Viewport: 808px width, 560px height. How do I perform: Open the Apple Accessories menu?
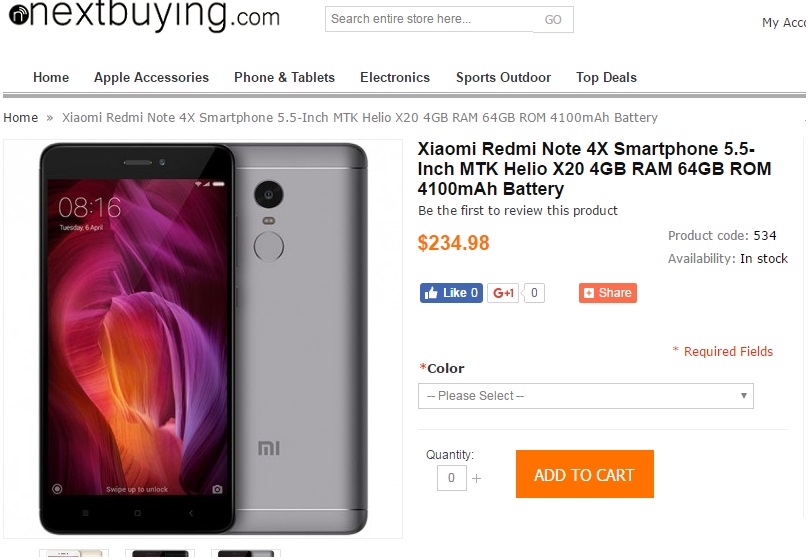pos(152,77)
